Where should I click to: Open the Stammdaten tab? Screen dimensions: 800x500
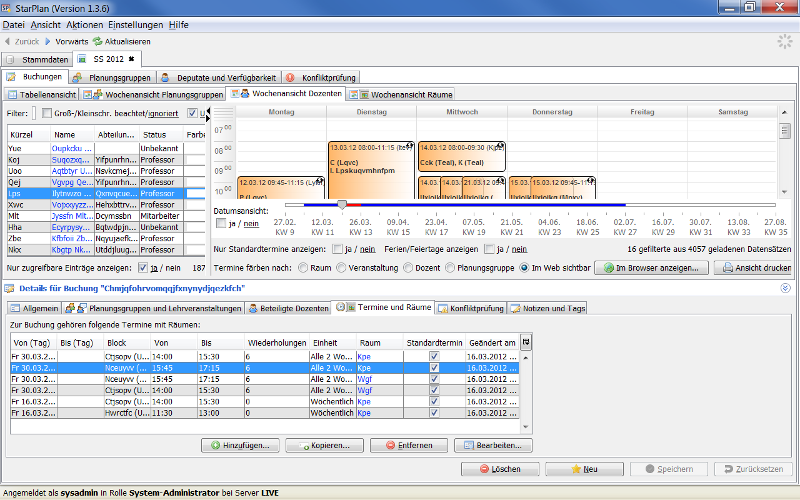pyautogui.click(x=38, y=60)
